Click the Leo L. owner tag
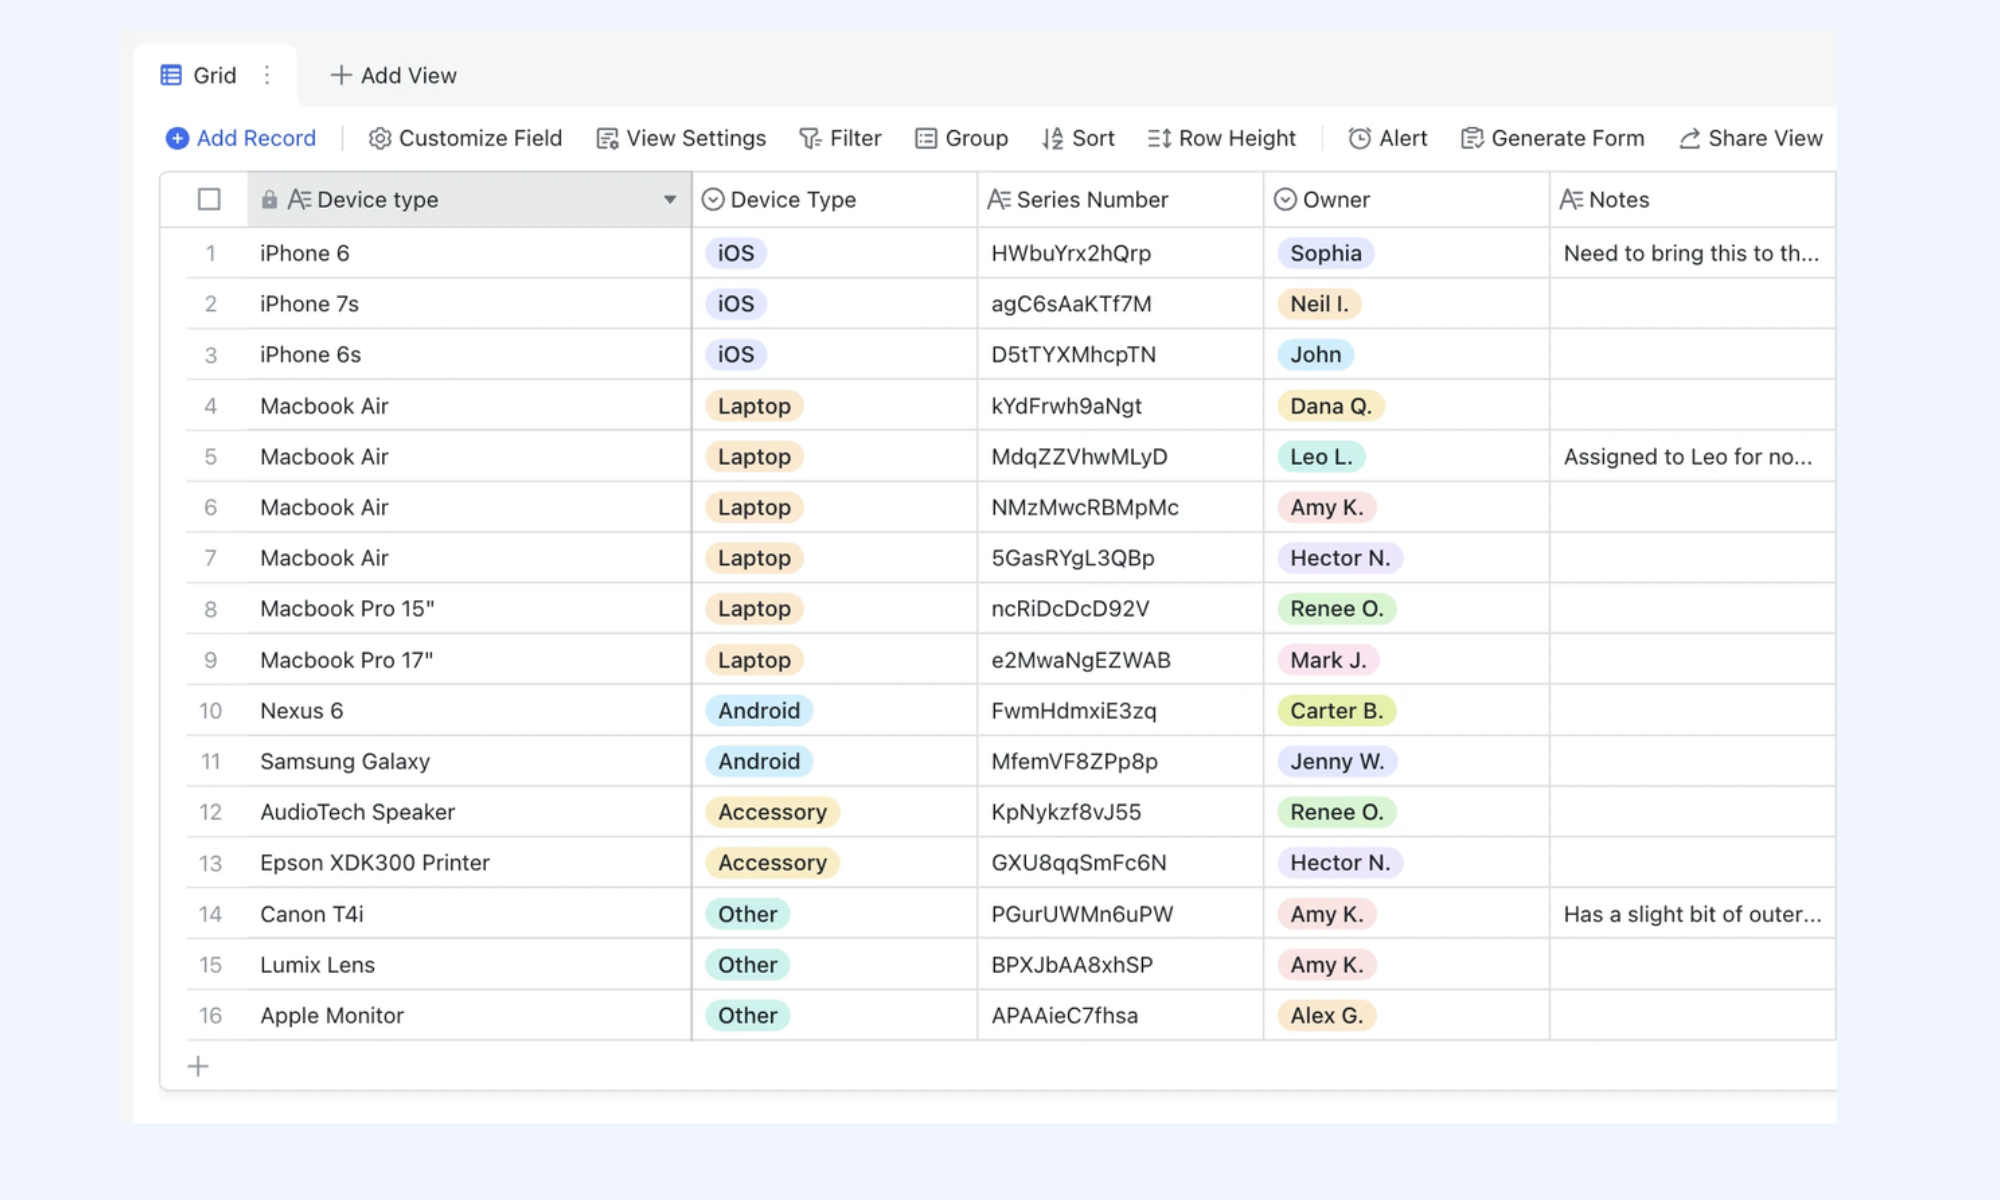The image size is (2000, 1200). [x=1321, y=457]
